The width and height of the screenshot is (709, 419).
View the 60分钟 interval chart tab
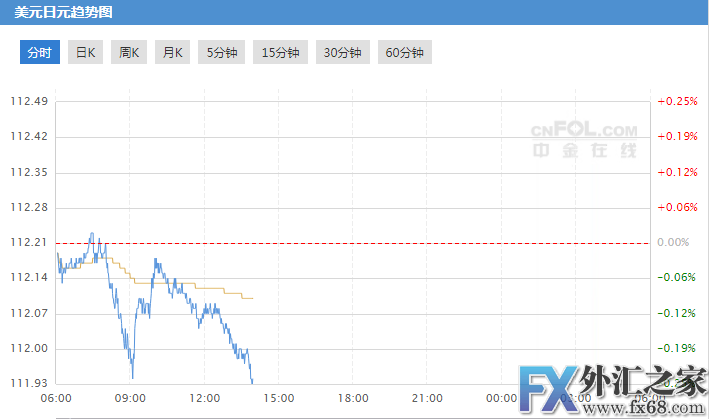point(404,53)
